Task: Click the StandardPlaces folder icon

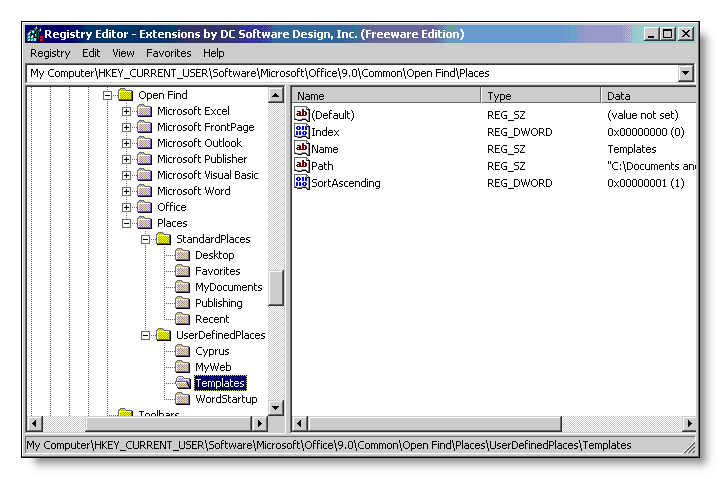Action: tap(163, 239)
